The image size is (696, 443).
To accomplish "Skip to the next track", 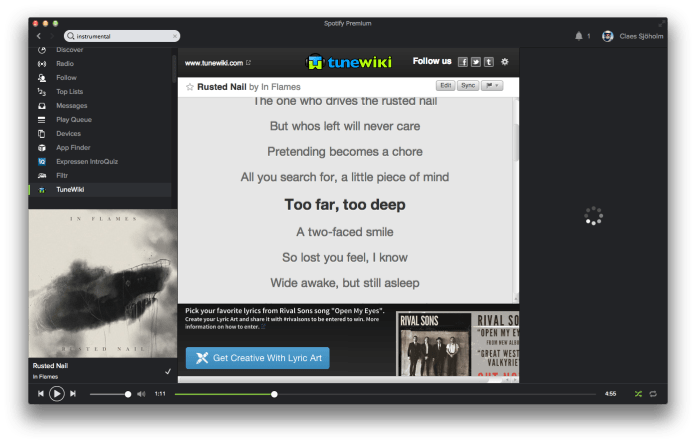I will (x=73, y=394).
